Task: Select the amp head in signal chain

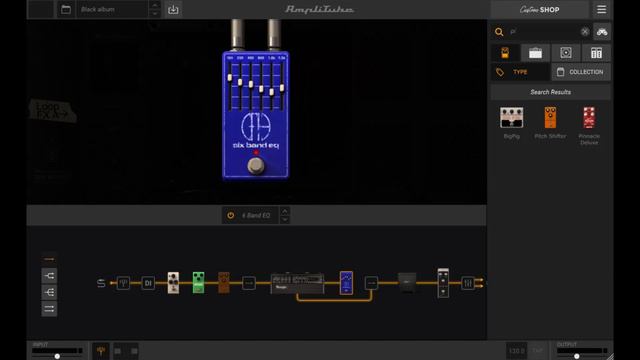Action: pyautogui.click(x=298, y=283)
